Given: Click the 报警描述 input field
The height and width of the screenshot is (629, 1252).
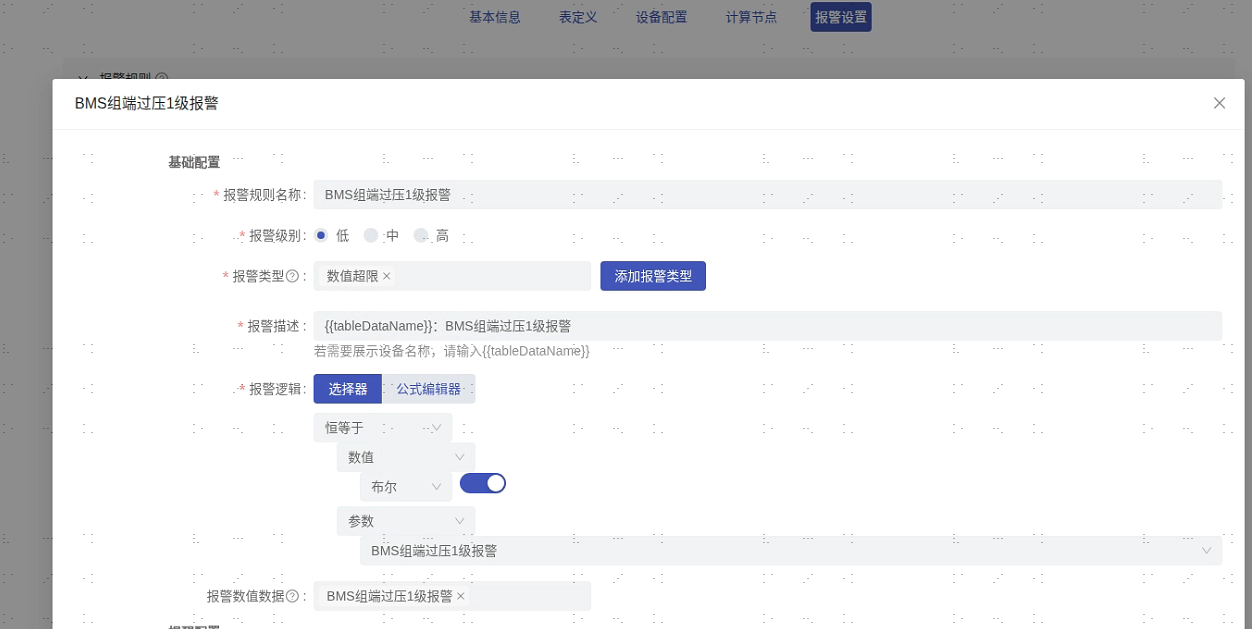Looking at the screenshot, I should coord(767,326).
